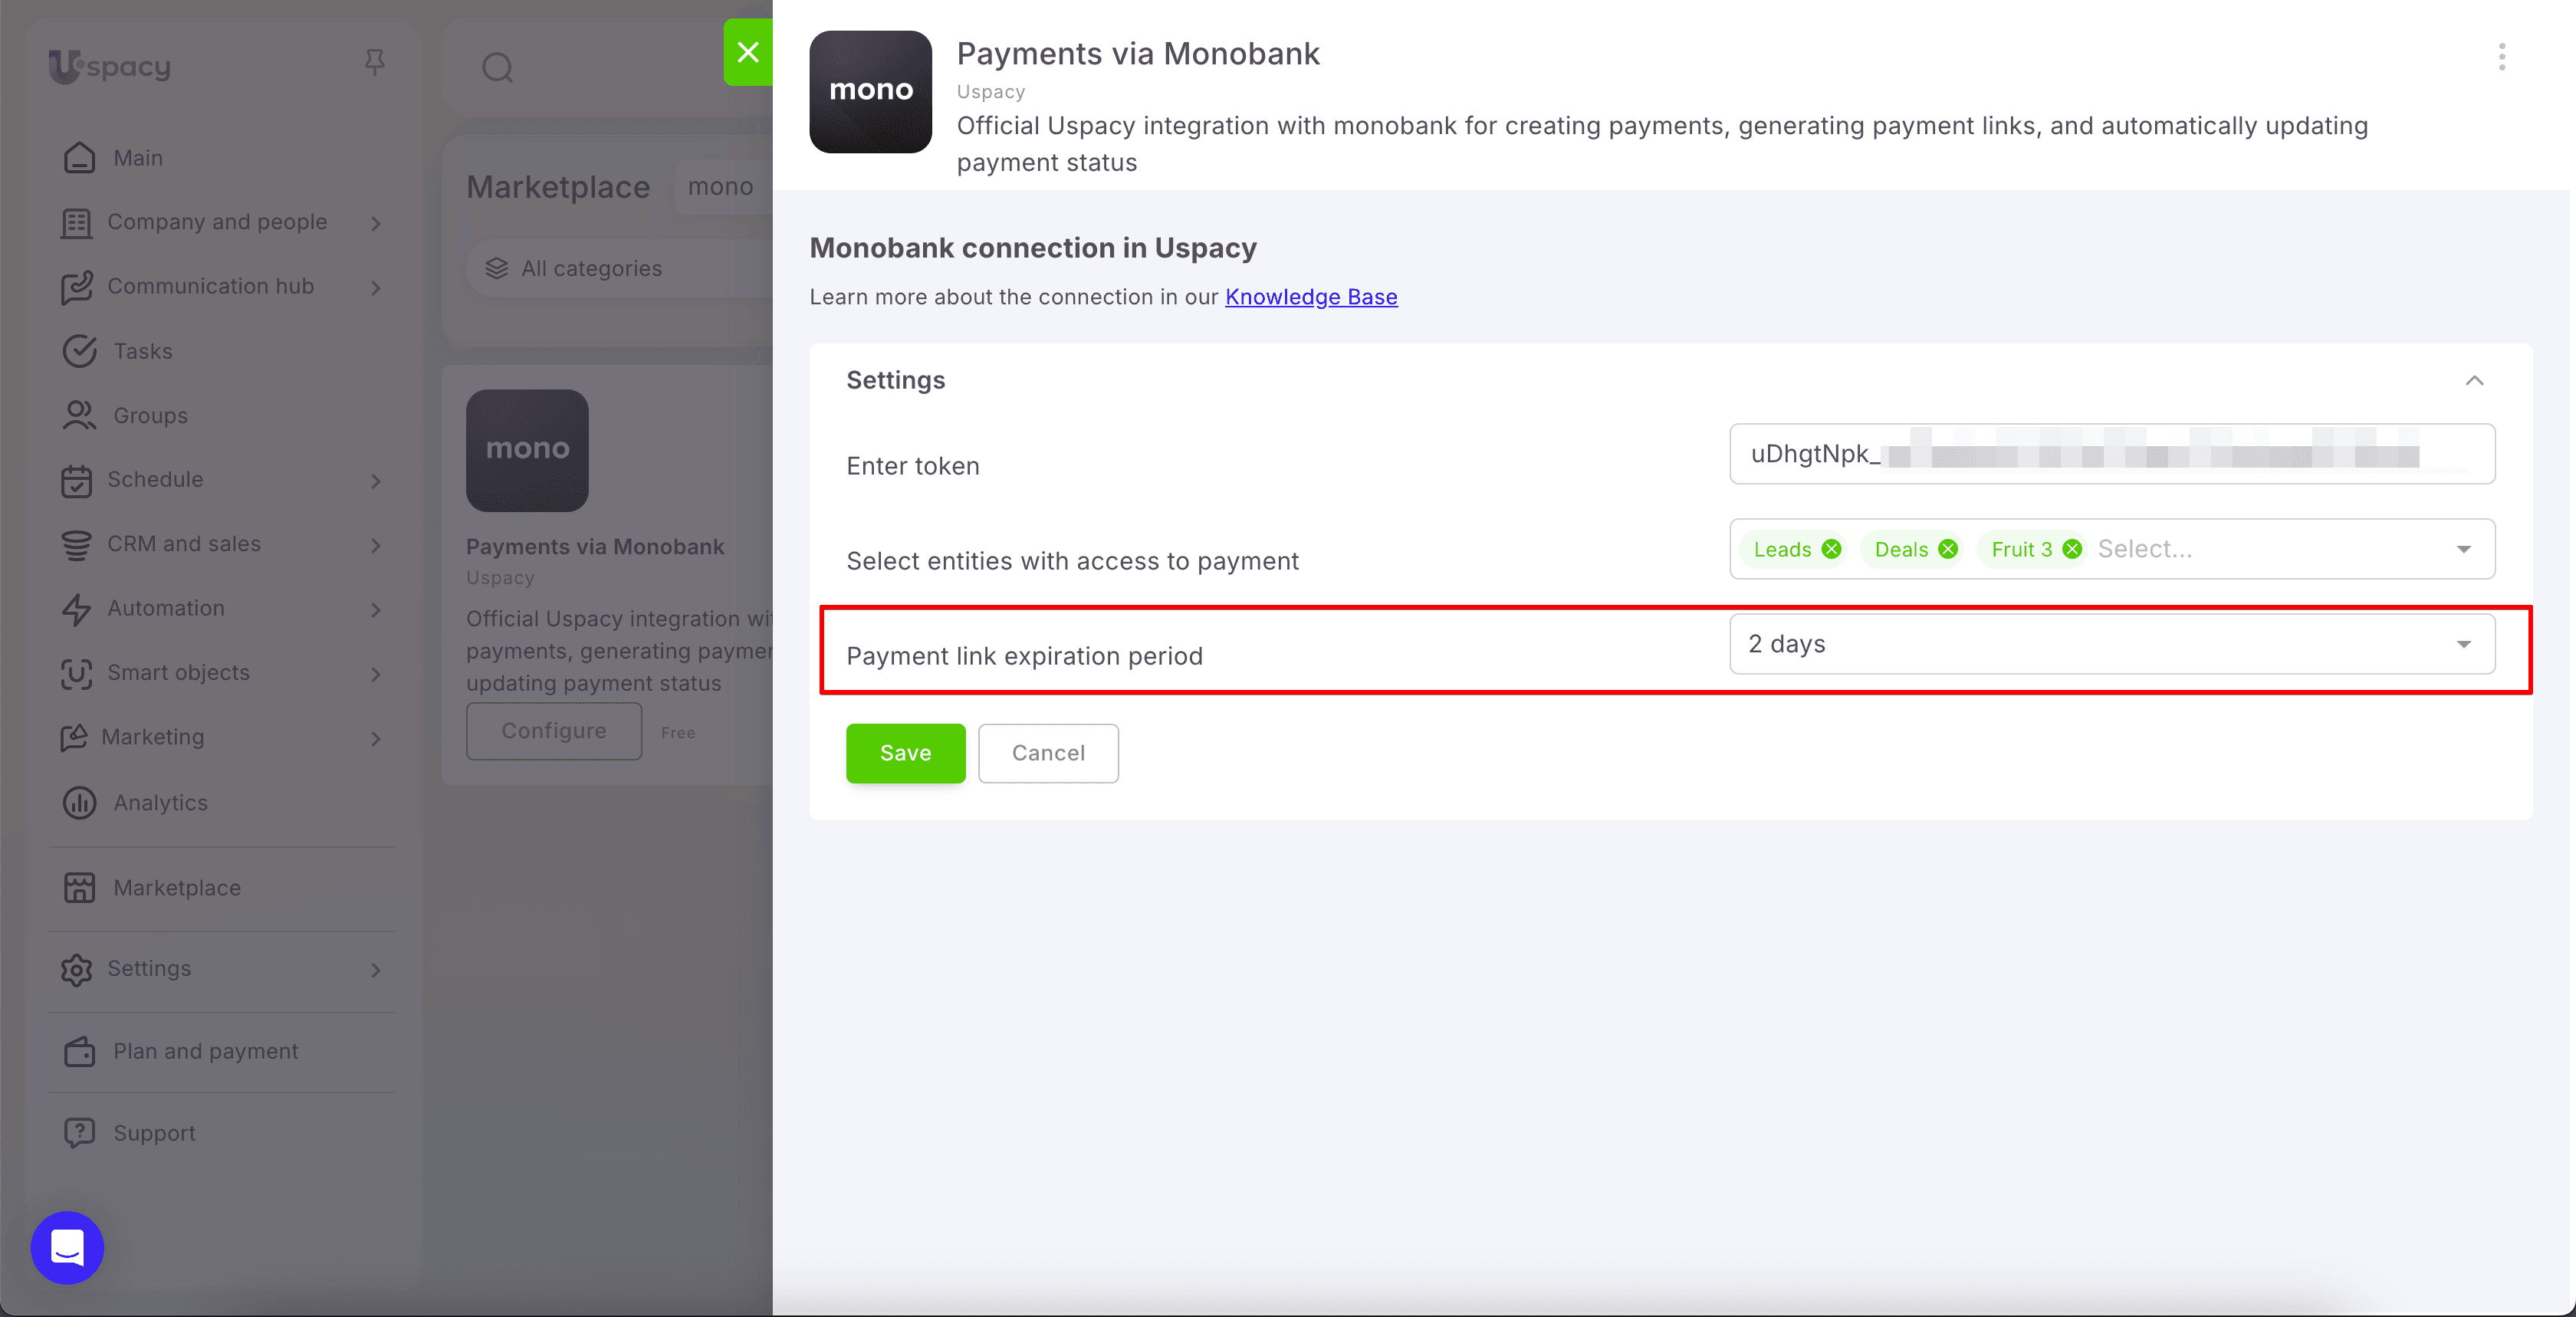Click the Schedule calendar icon
Viewport: 2576px width, 1317px height.
(x=76, y=481)
